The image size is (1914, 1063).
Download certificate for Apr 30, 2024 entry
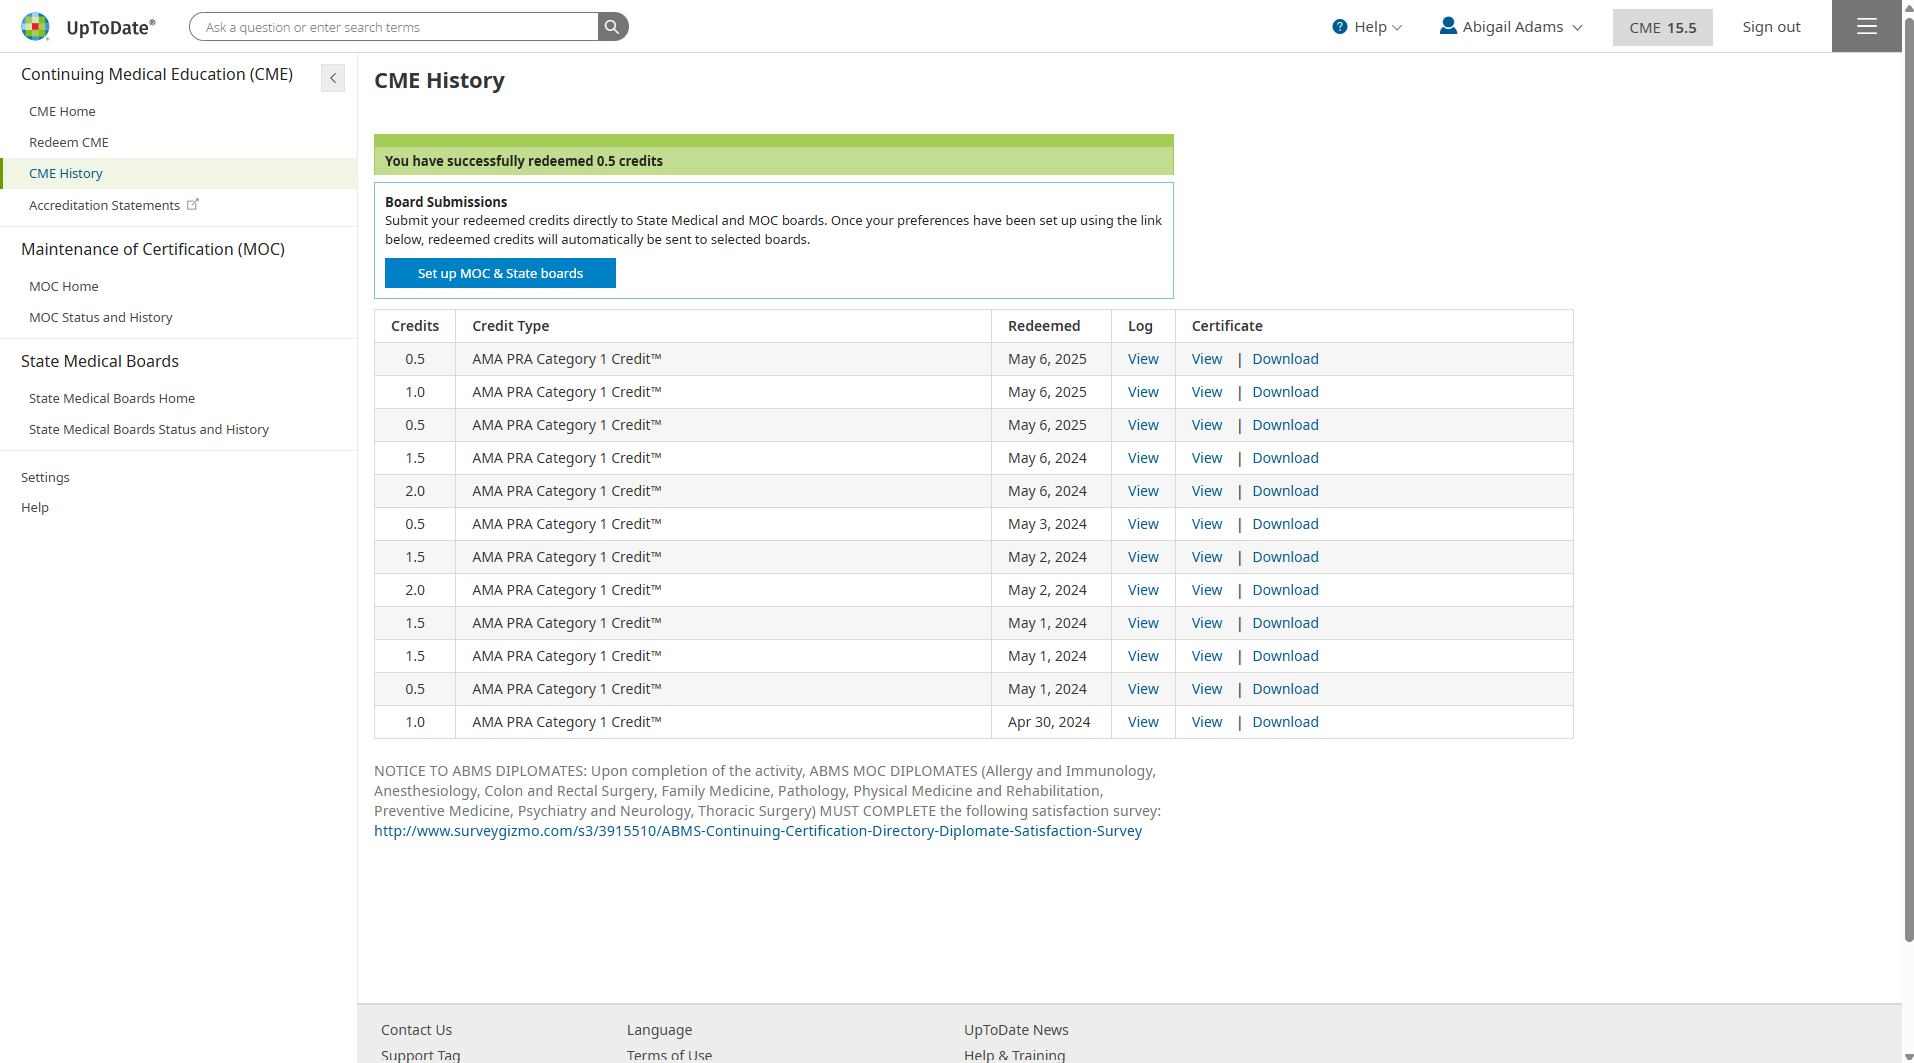(x=1285, y=722)
